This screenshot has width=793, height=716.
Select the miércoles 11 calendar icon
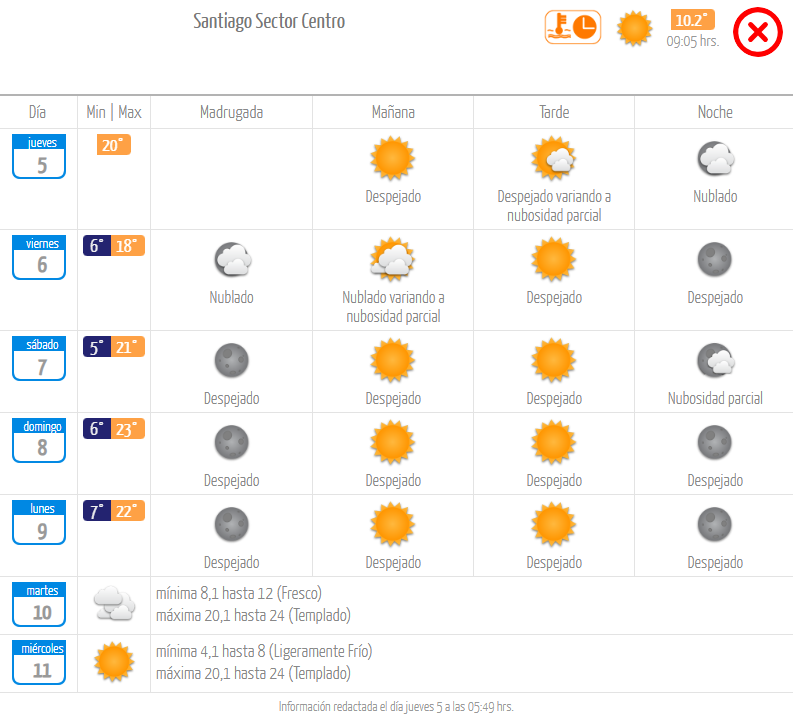(39, 662)
